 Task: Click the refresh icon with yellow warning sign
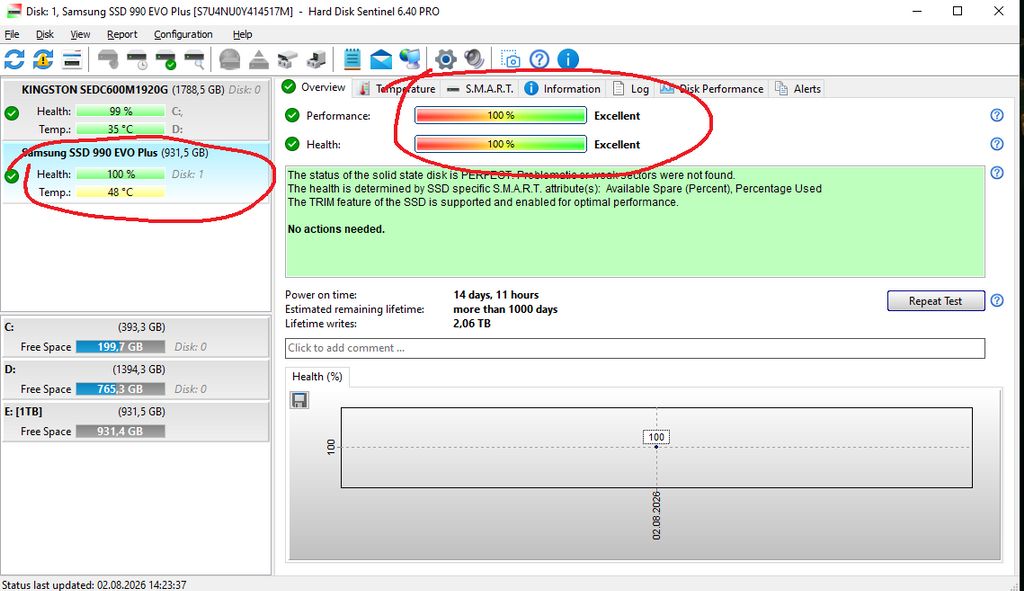(x=43, y=59)
